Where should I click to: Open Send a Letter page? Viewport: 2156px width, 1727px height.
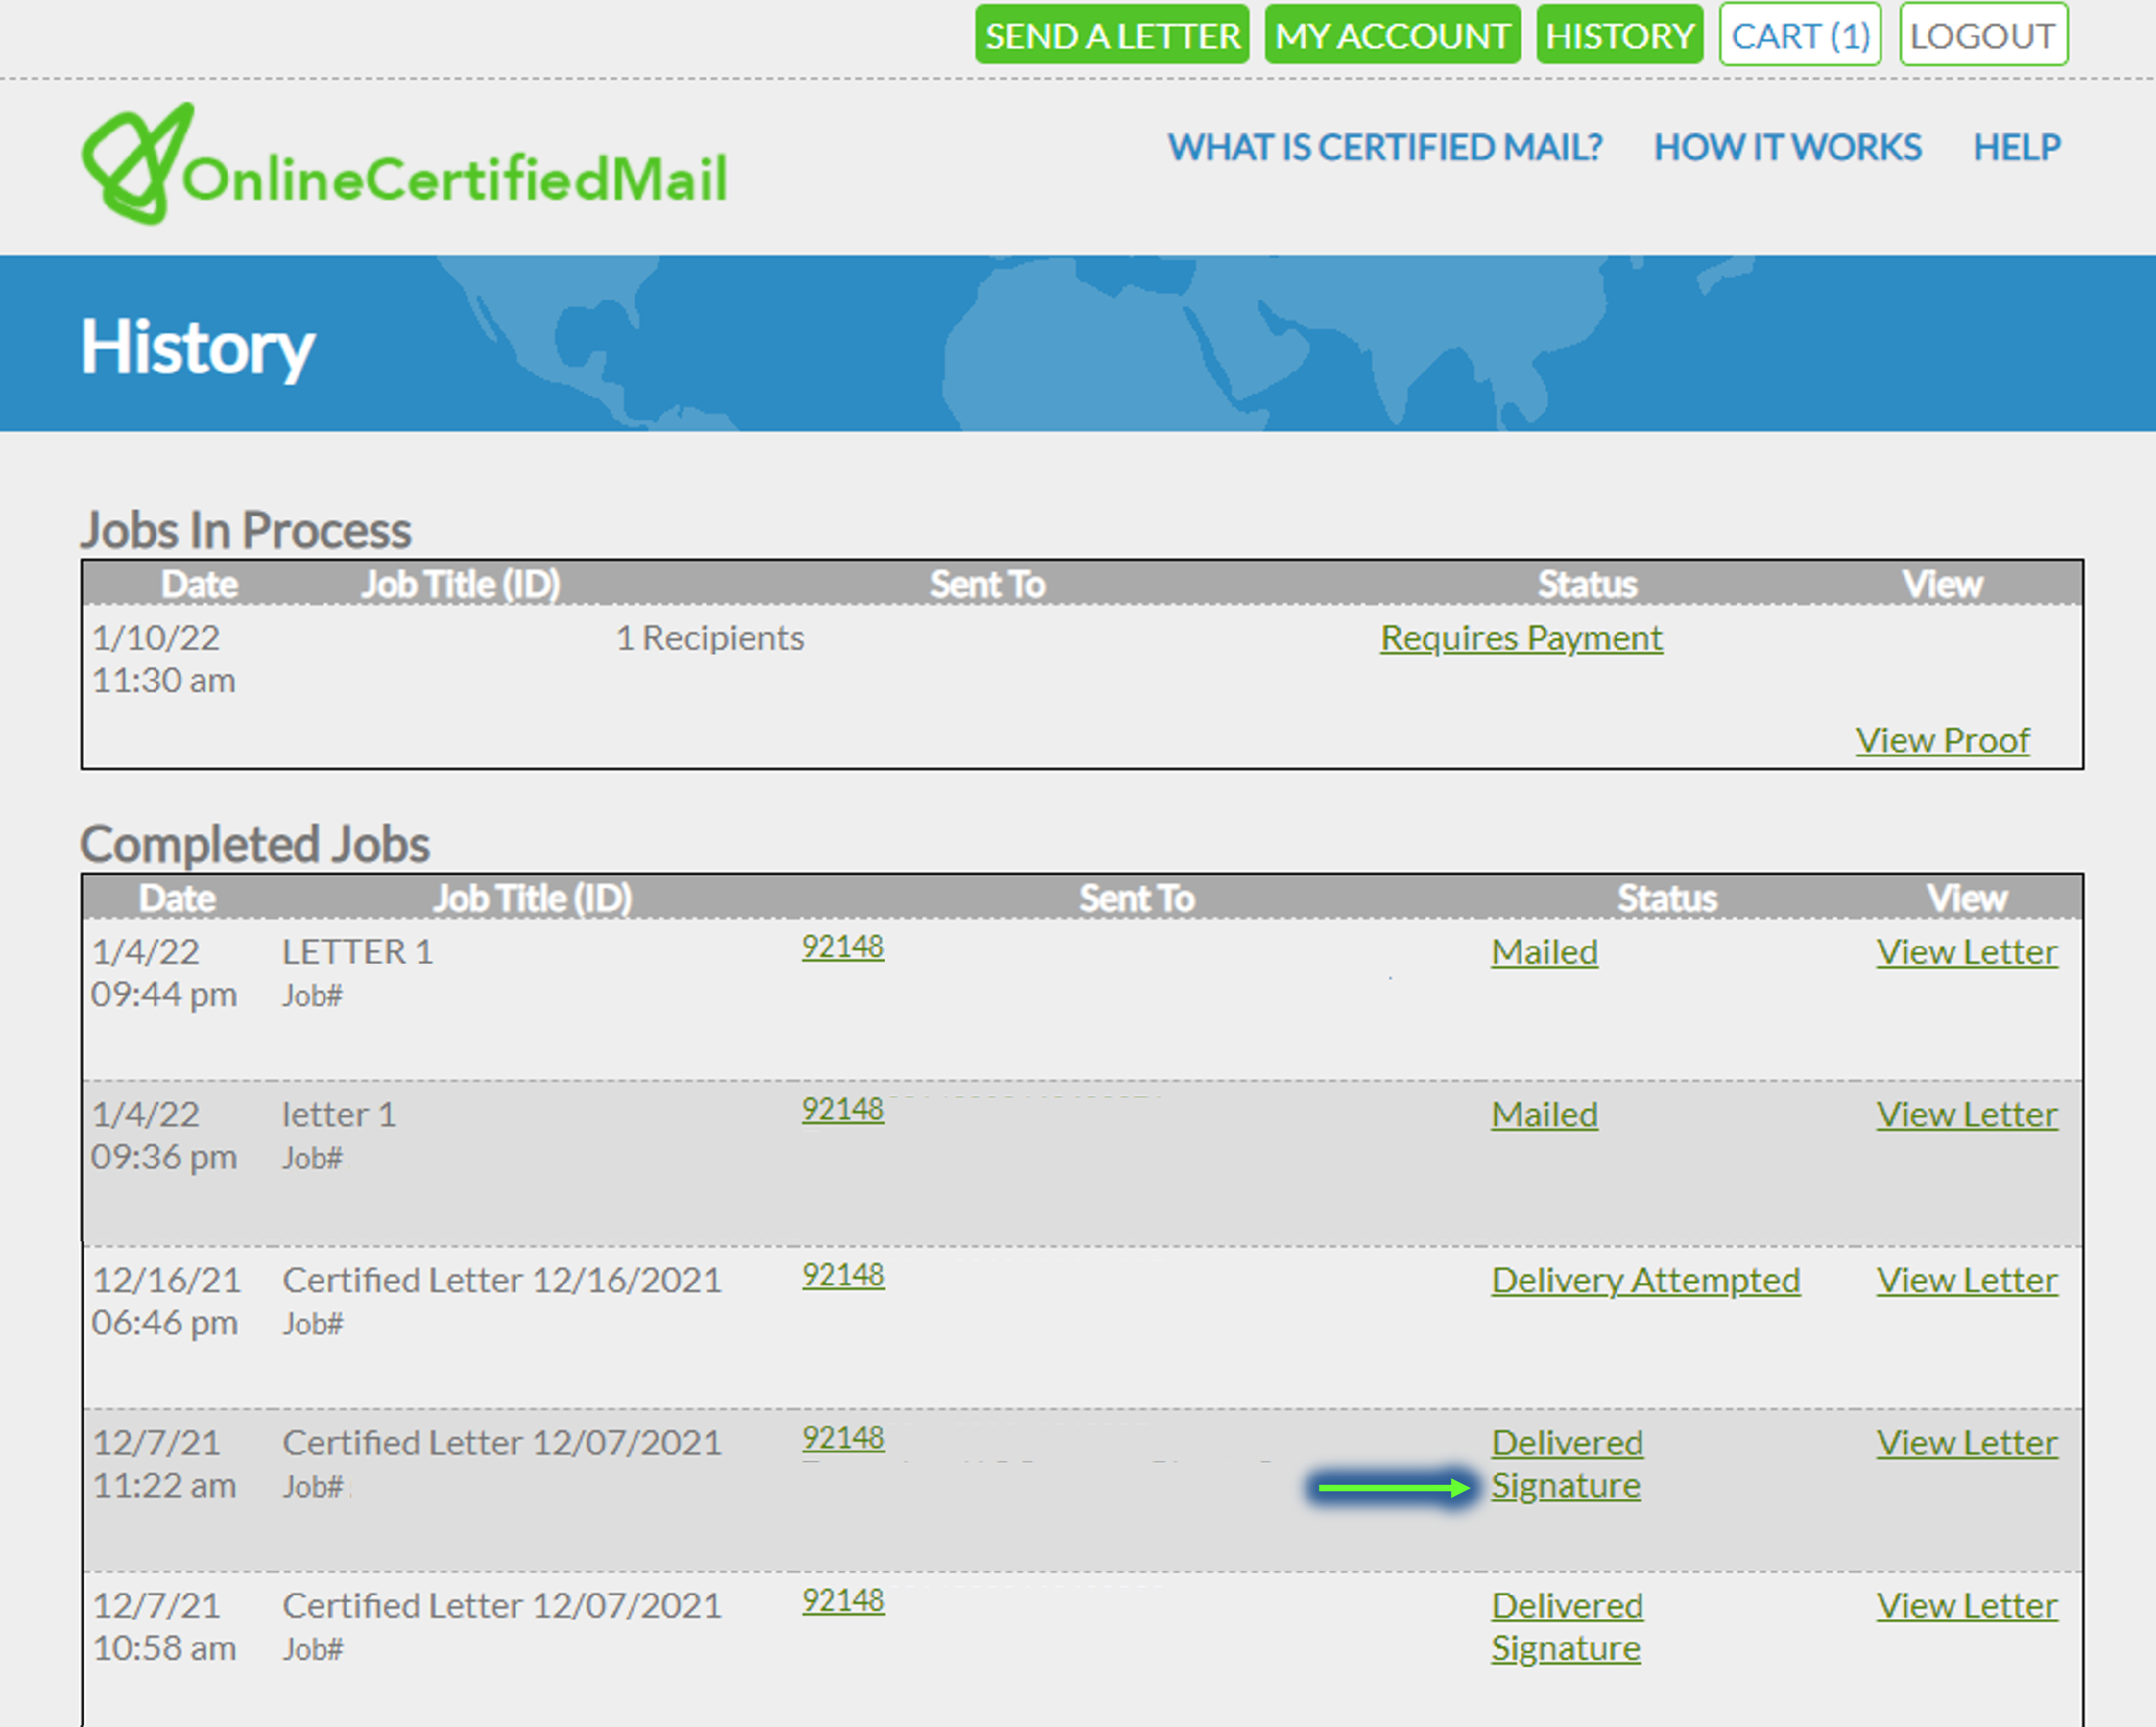[1111, 36]
